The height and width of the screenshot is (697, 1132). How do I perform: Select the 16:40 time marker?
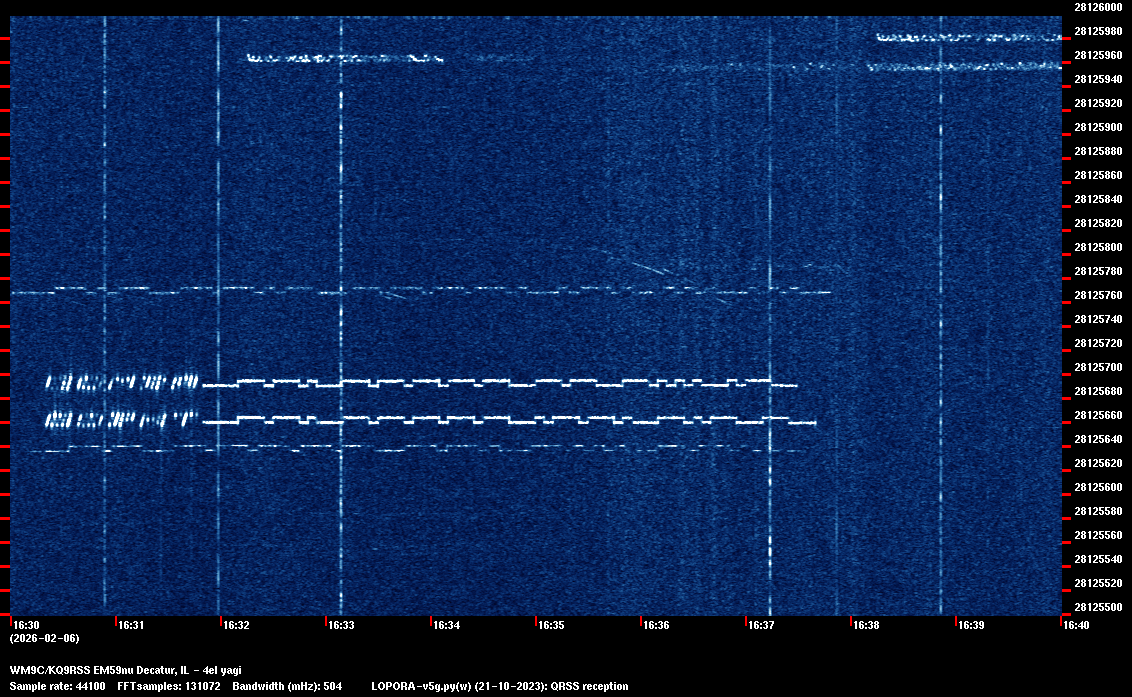(x=1075, y=625)
